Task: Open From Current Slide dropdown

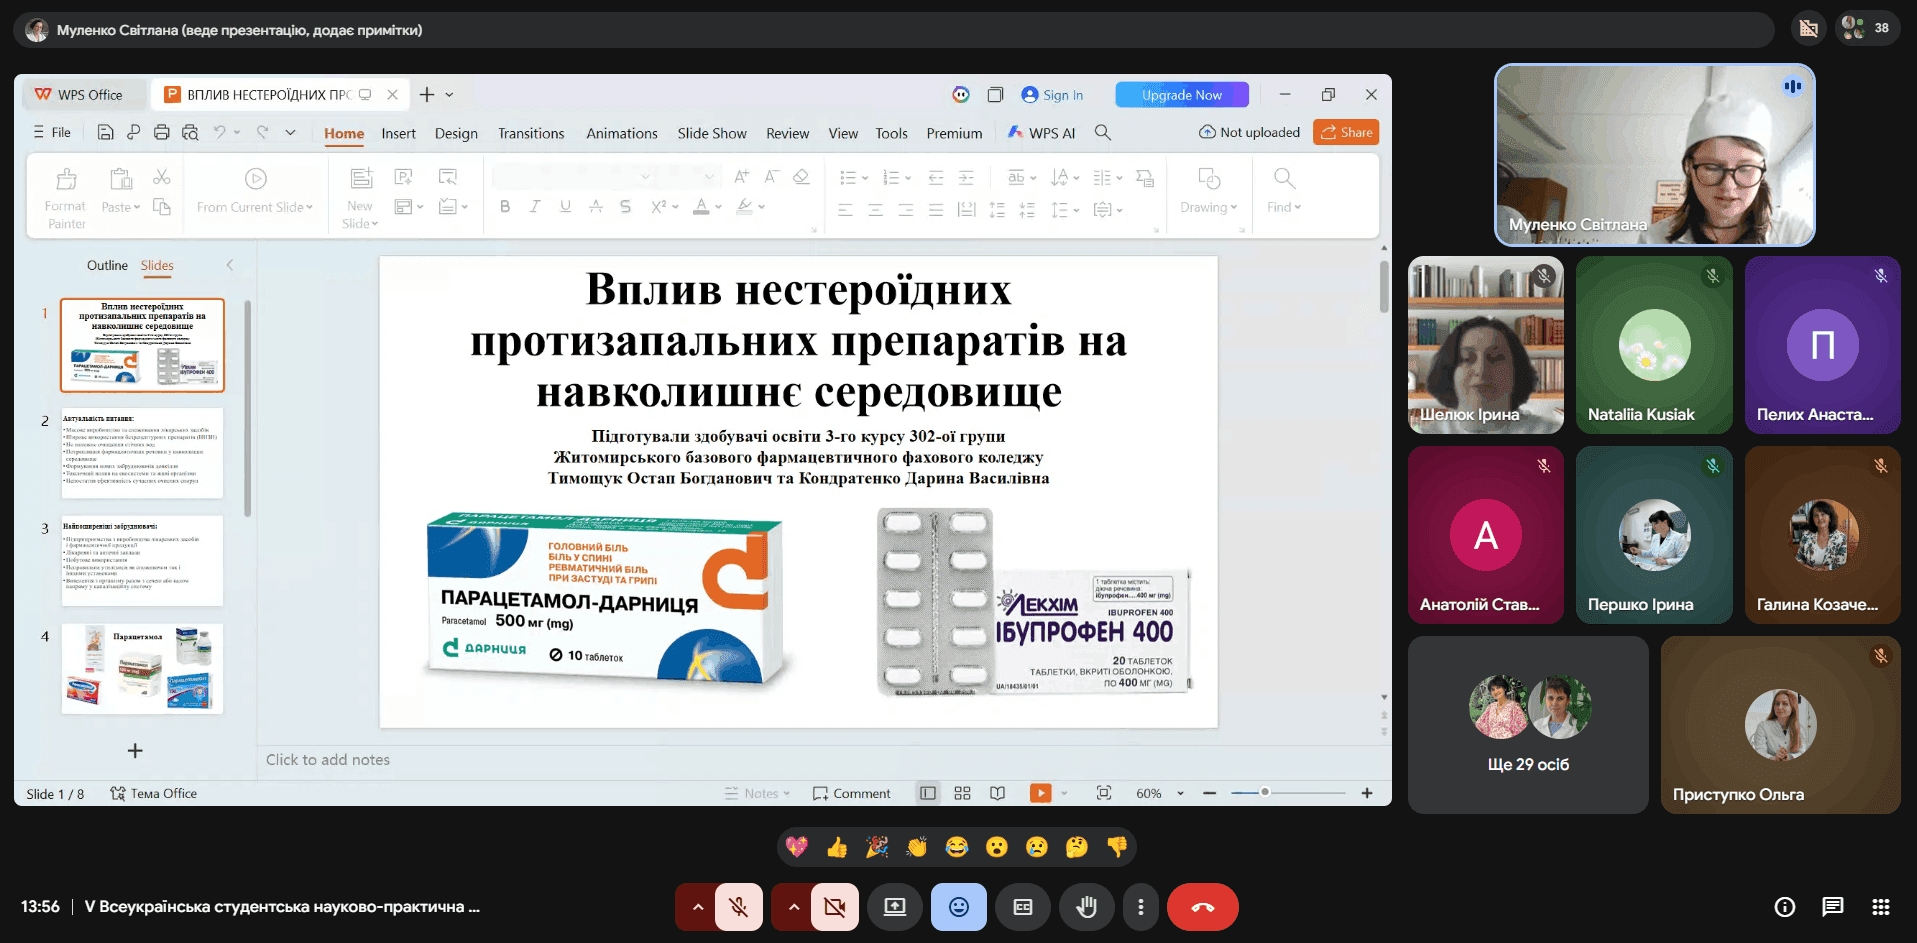Action: pyautogui.click(x=255, y=207)
